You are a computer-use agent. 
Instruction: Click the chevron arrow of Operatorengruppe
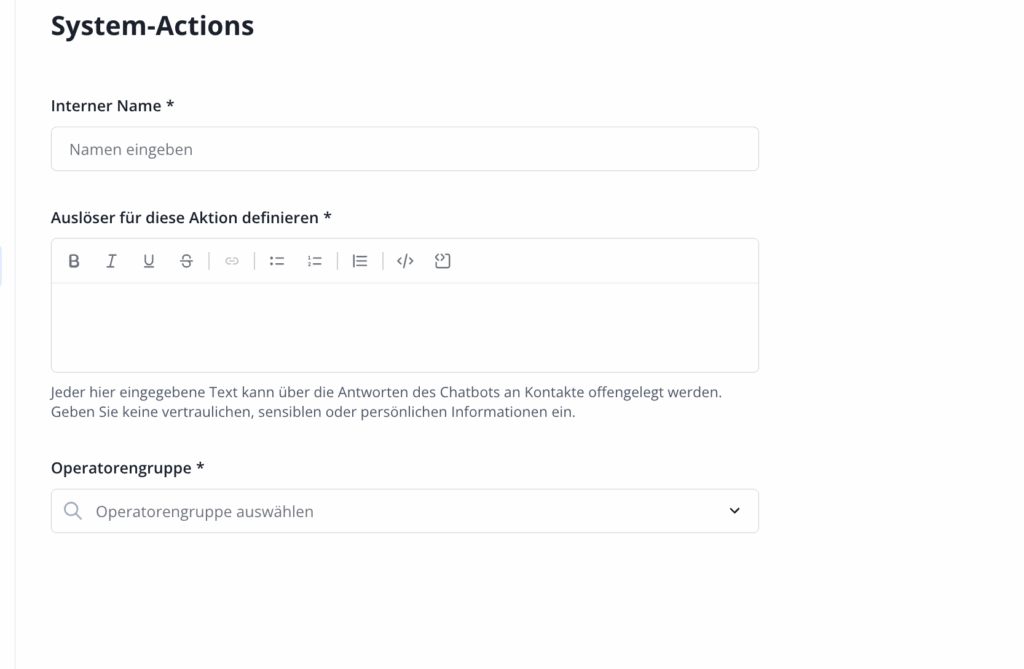pos(735,511)
